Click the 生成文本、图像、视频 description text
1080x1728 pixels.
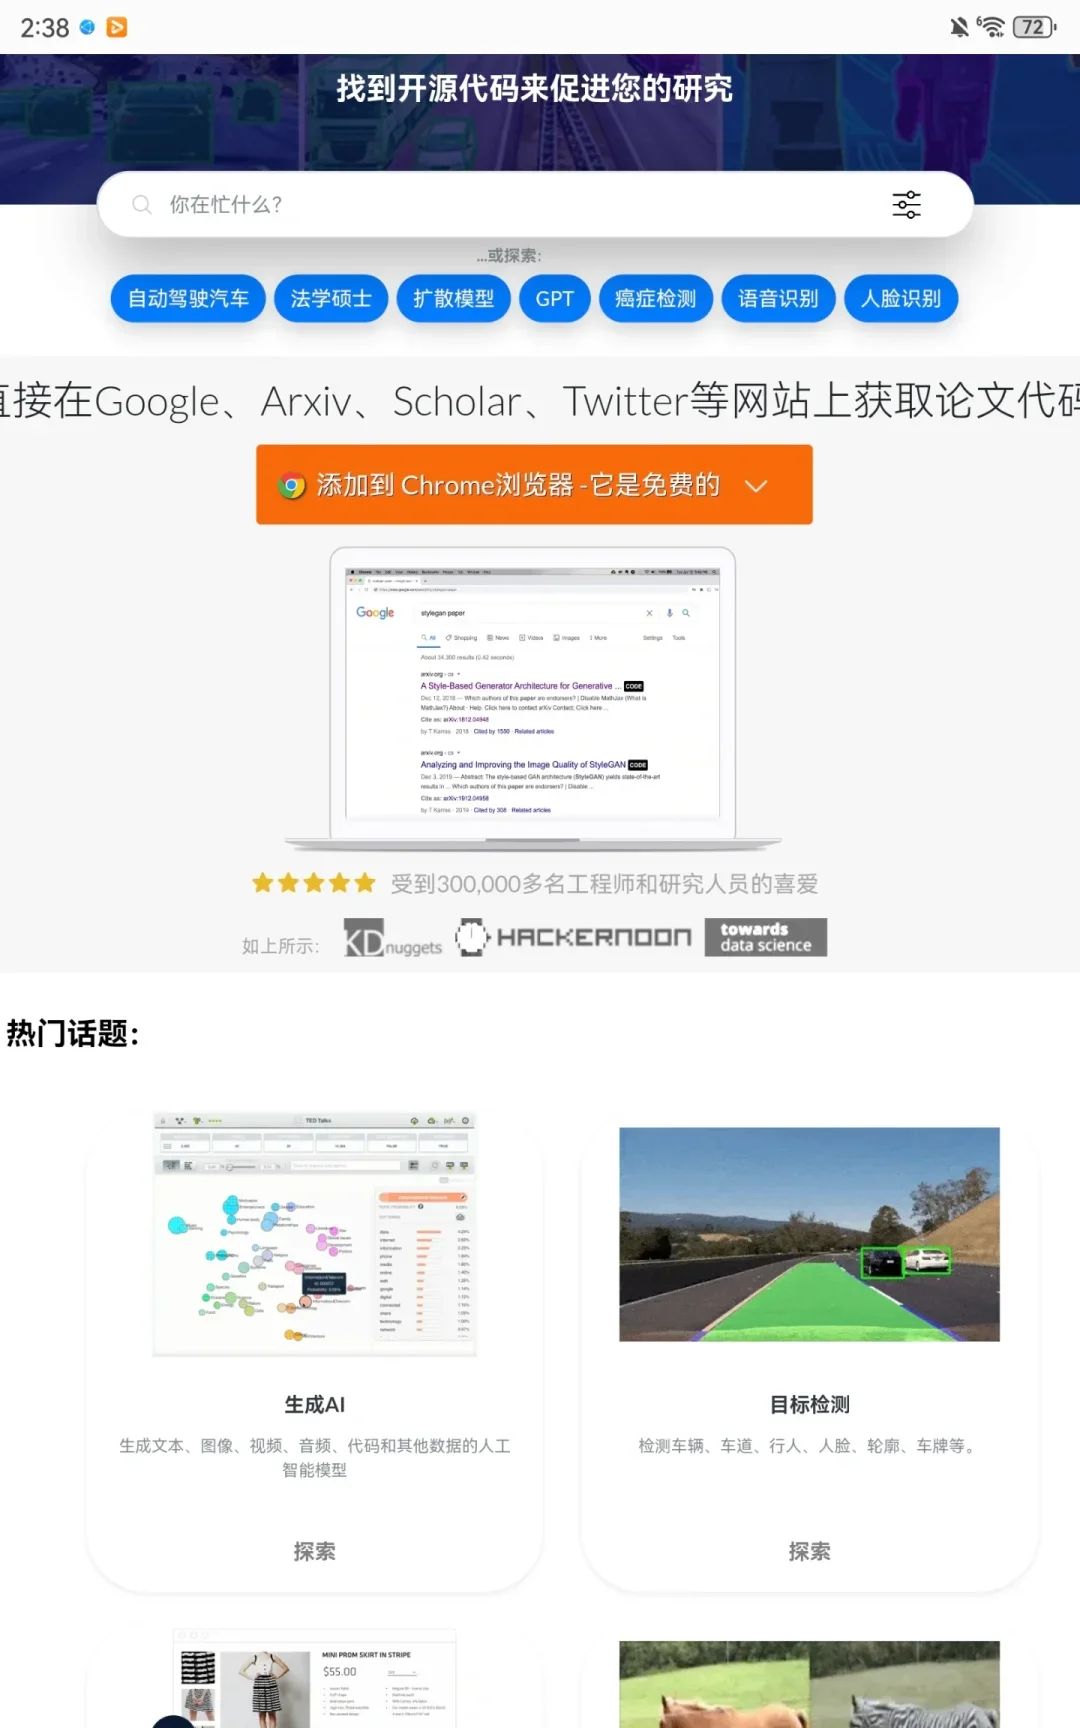point(315,1458)
